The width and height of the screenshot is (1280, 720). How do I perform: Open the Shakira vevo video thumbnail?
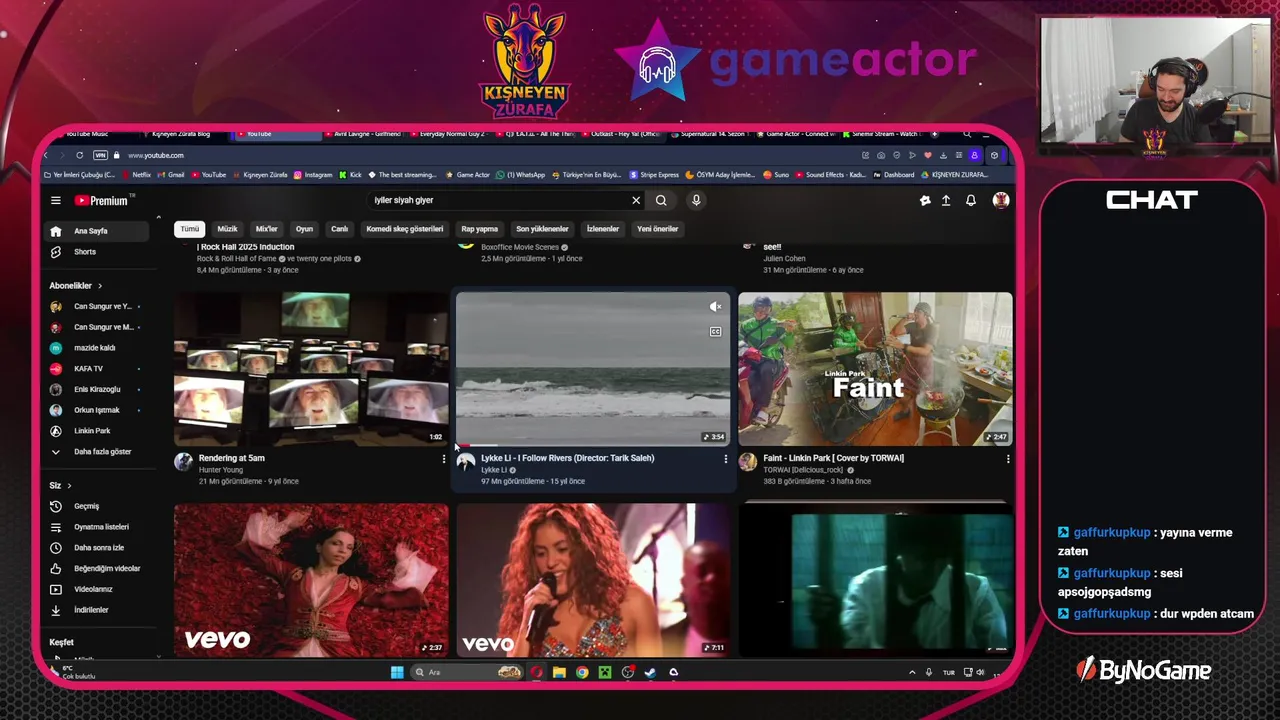tap(593, 580)
